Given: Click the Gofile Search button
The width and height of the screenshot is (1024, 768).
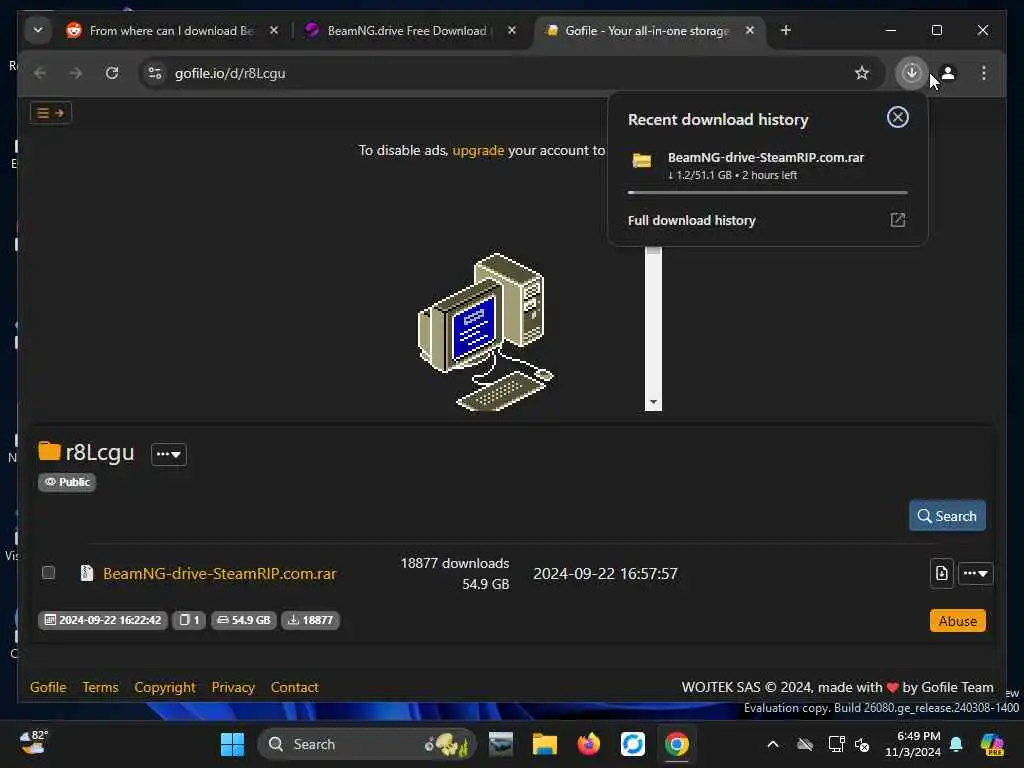Looking at the screenshot, I should click(947, 516).
